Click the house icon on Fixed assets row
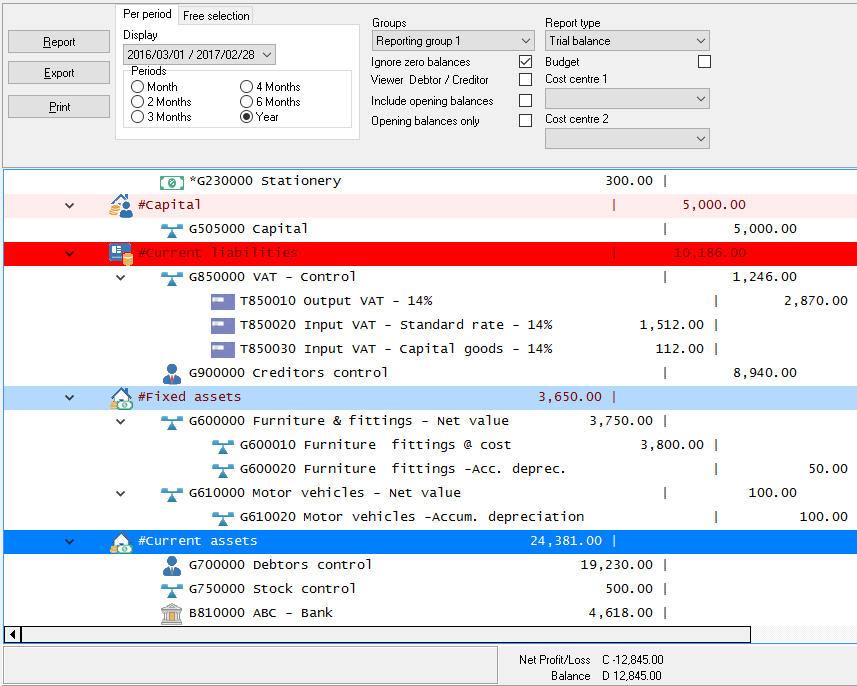 121,397
